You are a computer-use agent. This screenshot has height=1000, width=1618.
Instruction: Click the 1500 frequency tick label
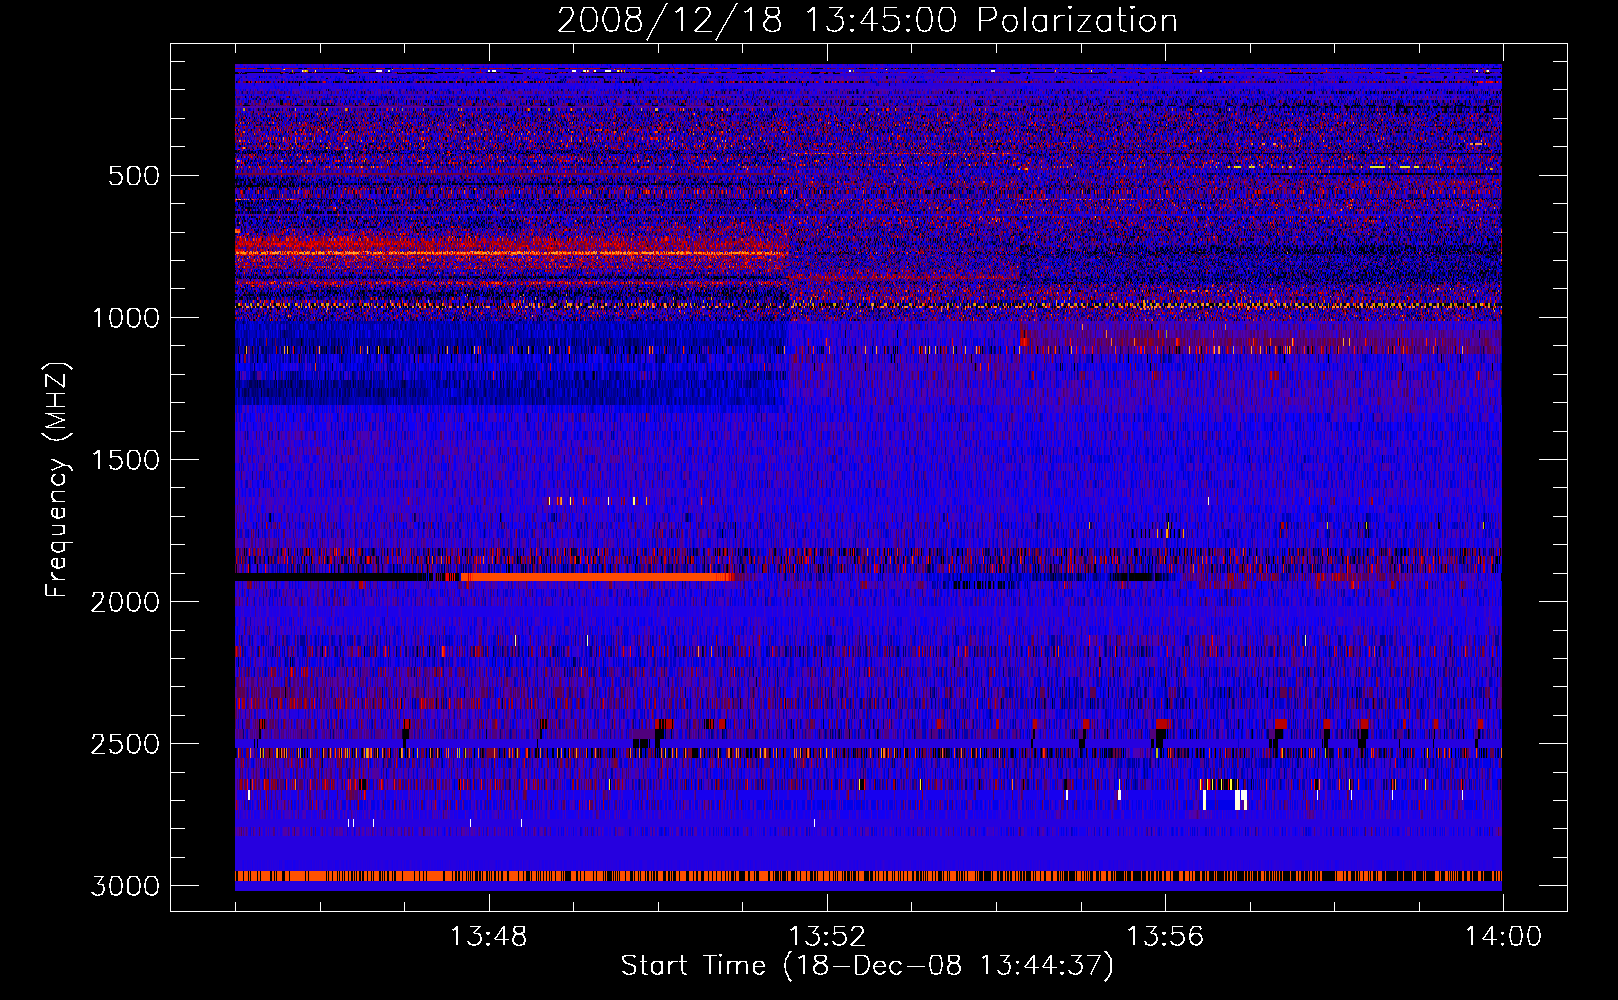pos(125,460)
